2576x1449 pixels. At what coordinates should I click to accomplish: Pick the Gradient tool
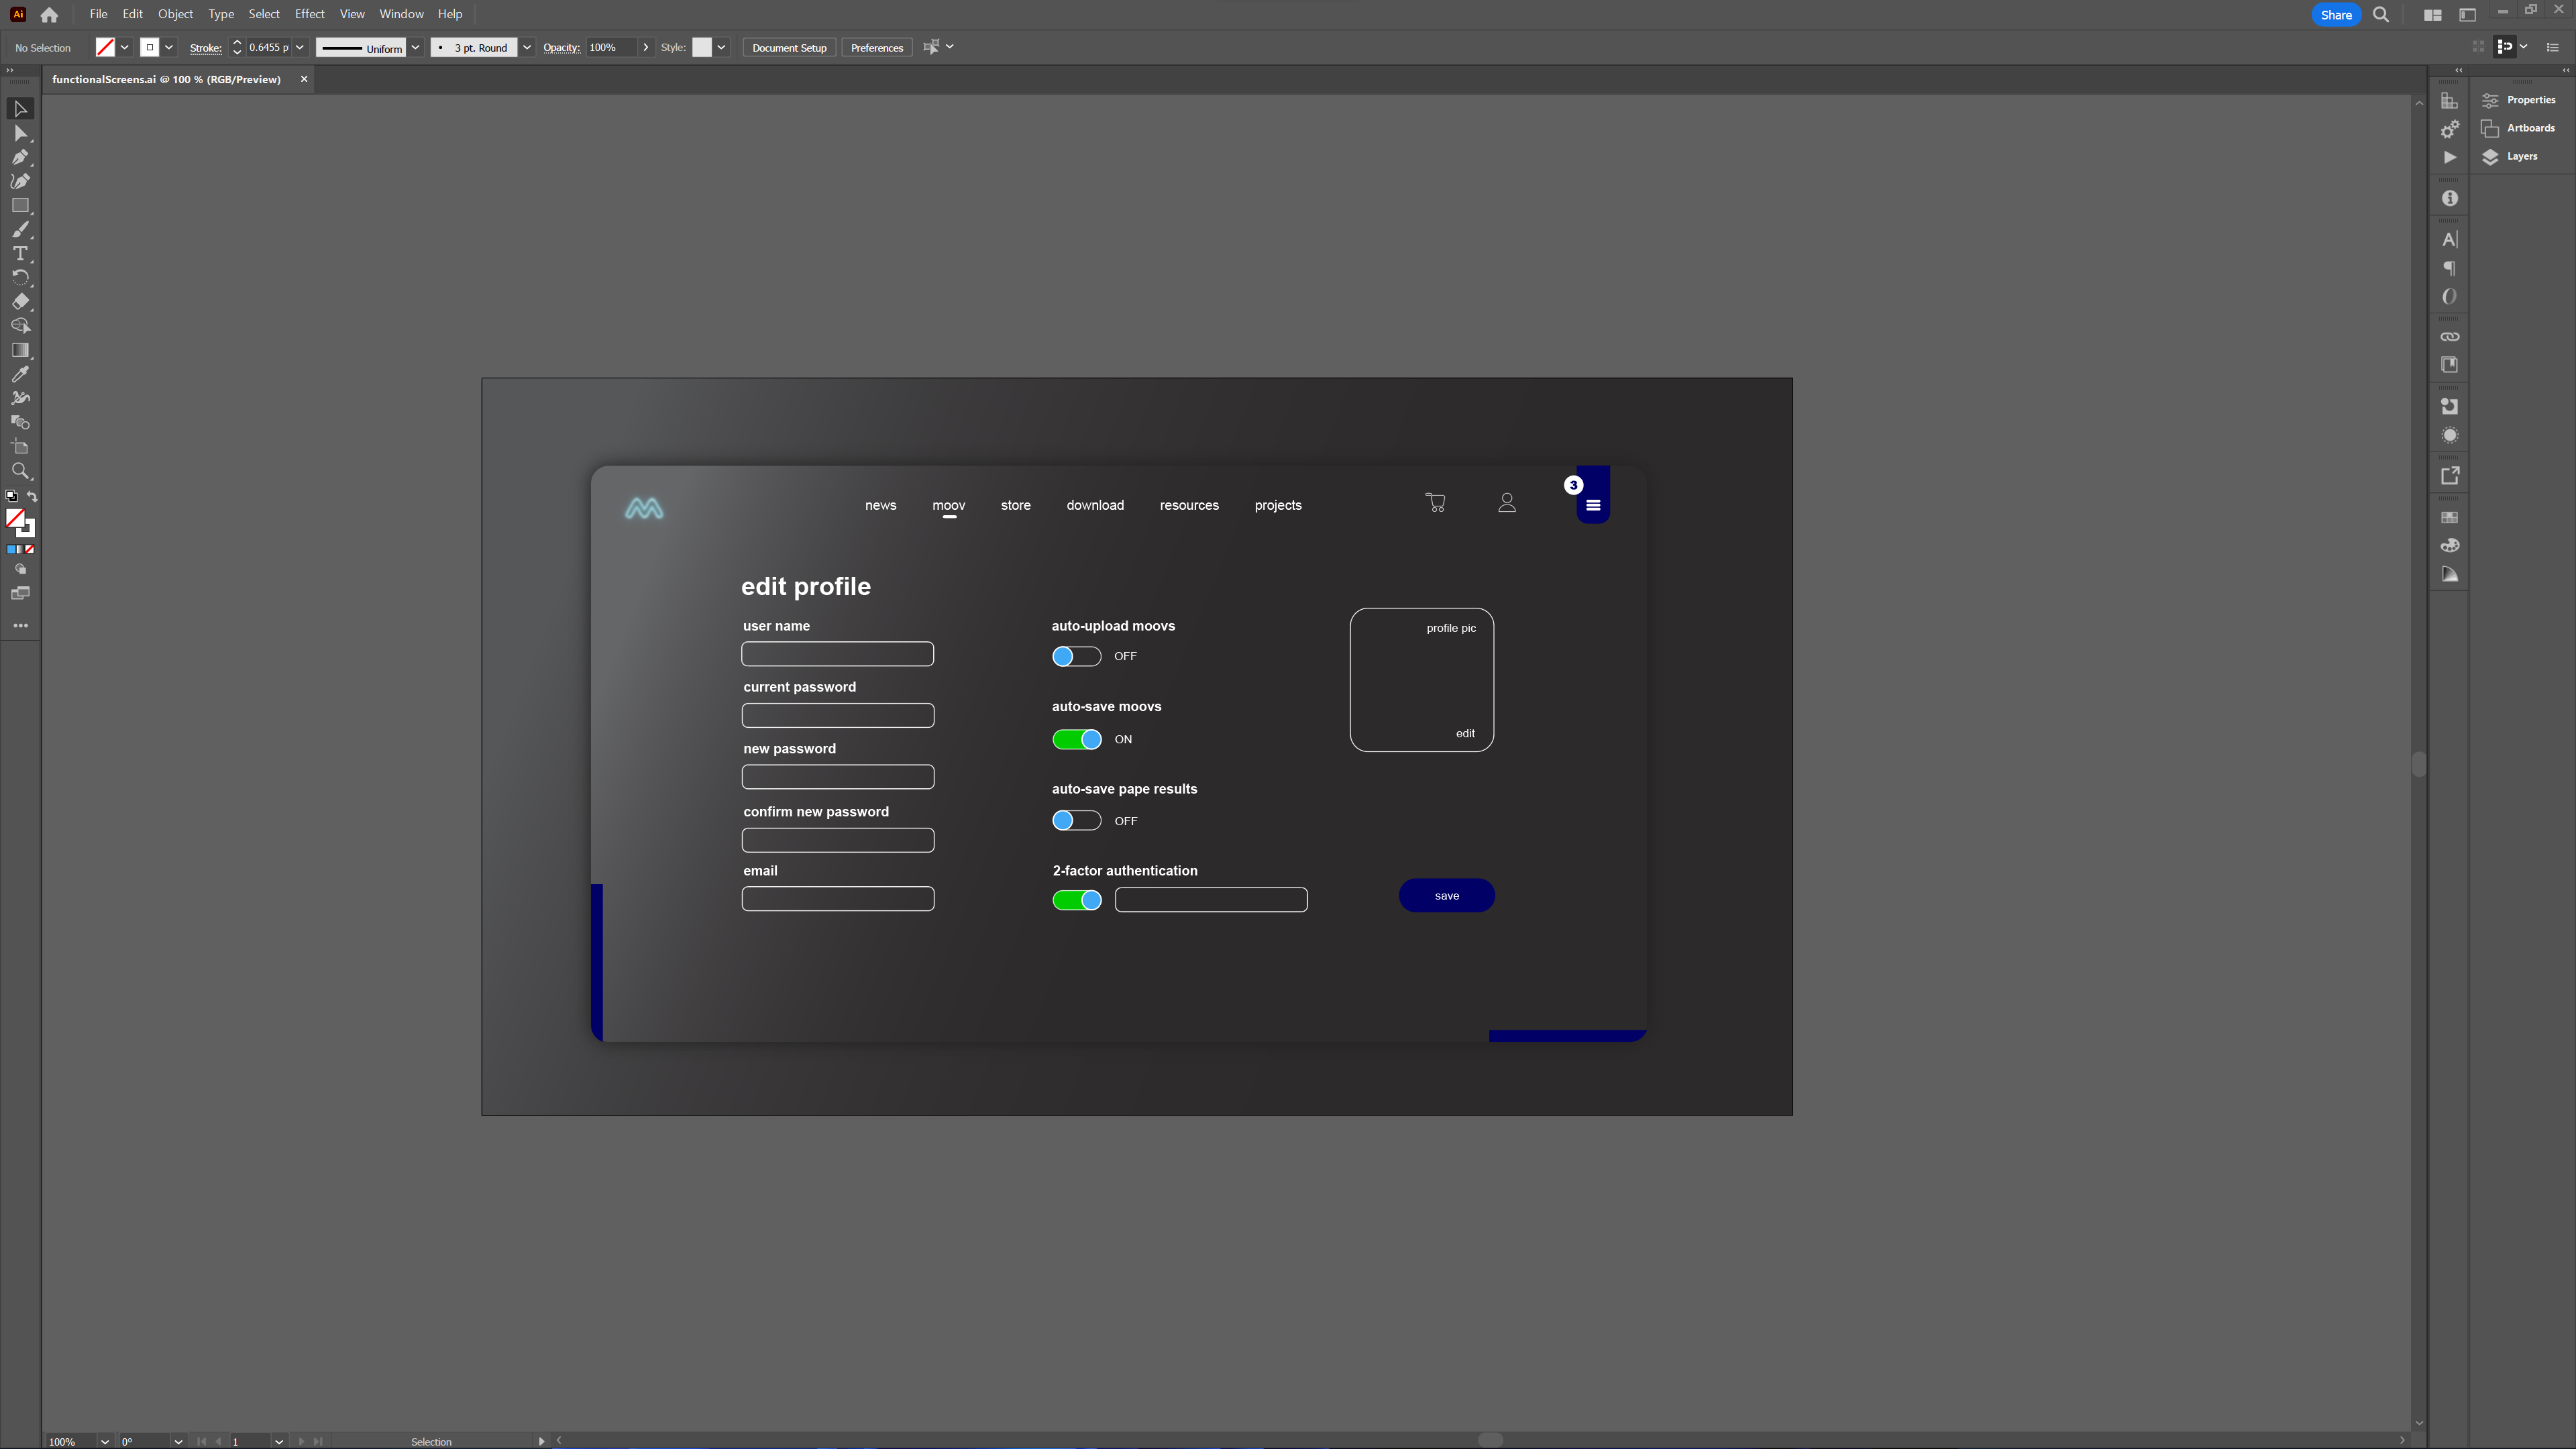(x=20, y=350)
